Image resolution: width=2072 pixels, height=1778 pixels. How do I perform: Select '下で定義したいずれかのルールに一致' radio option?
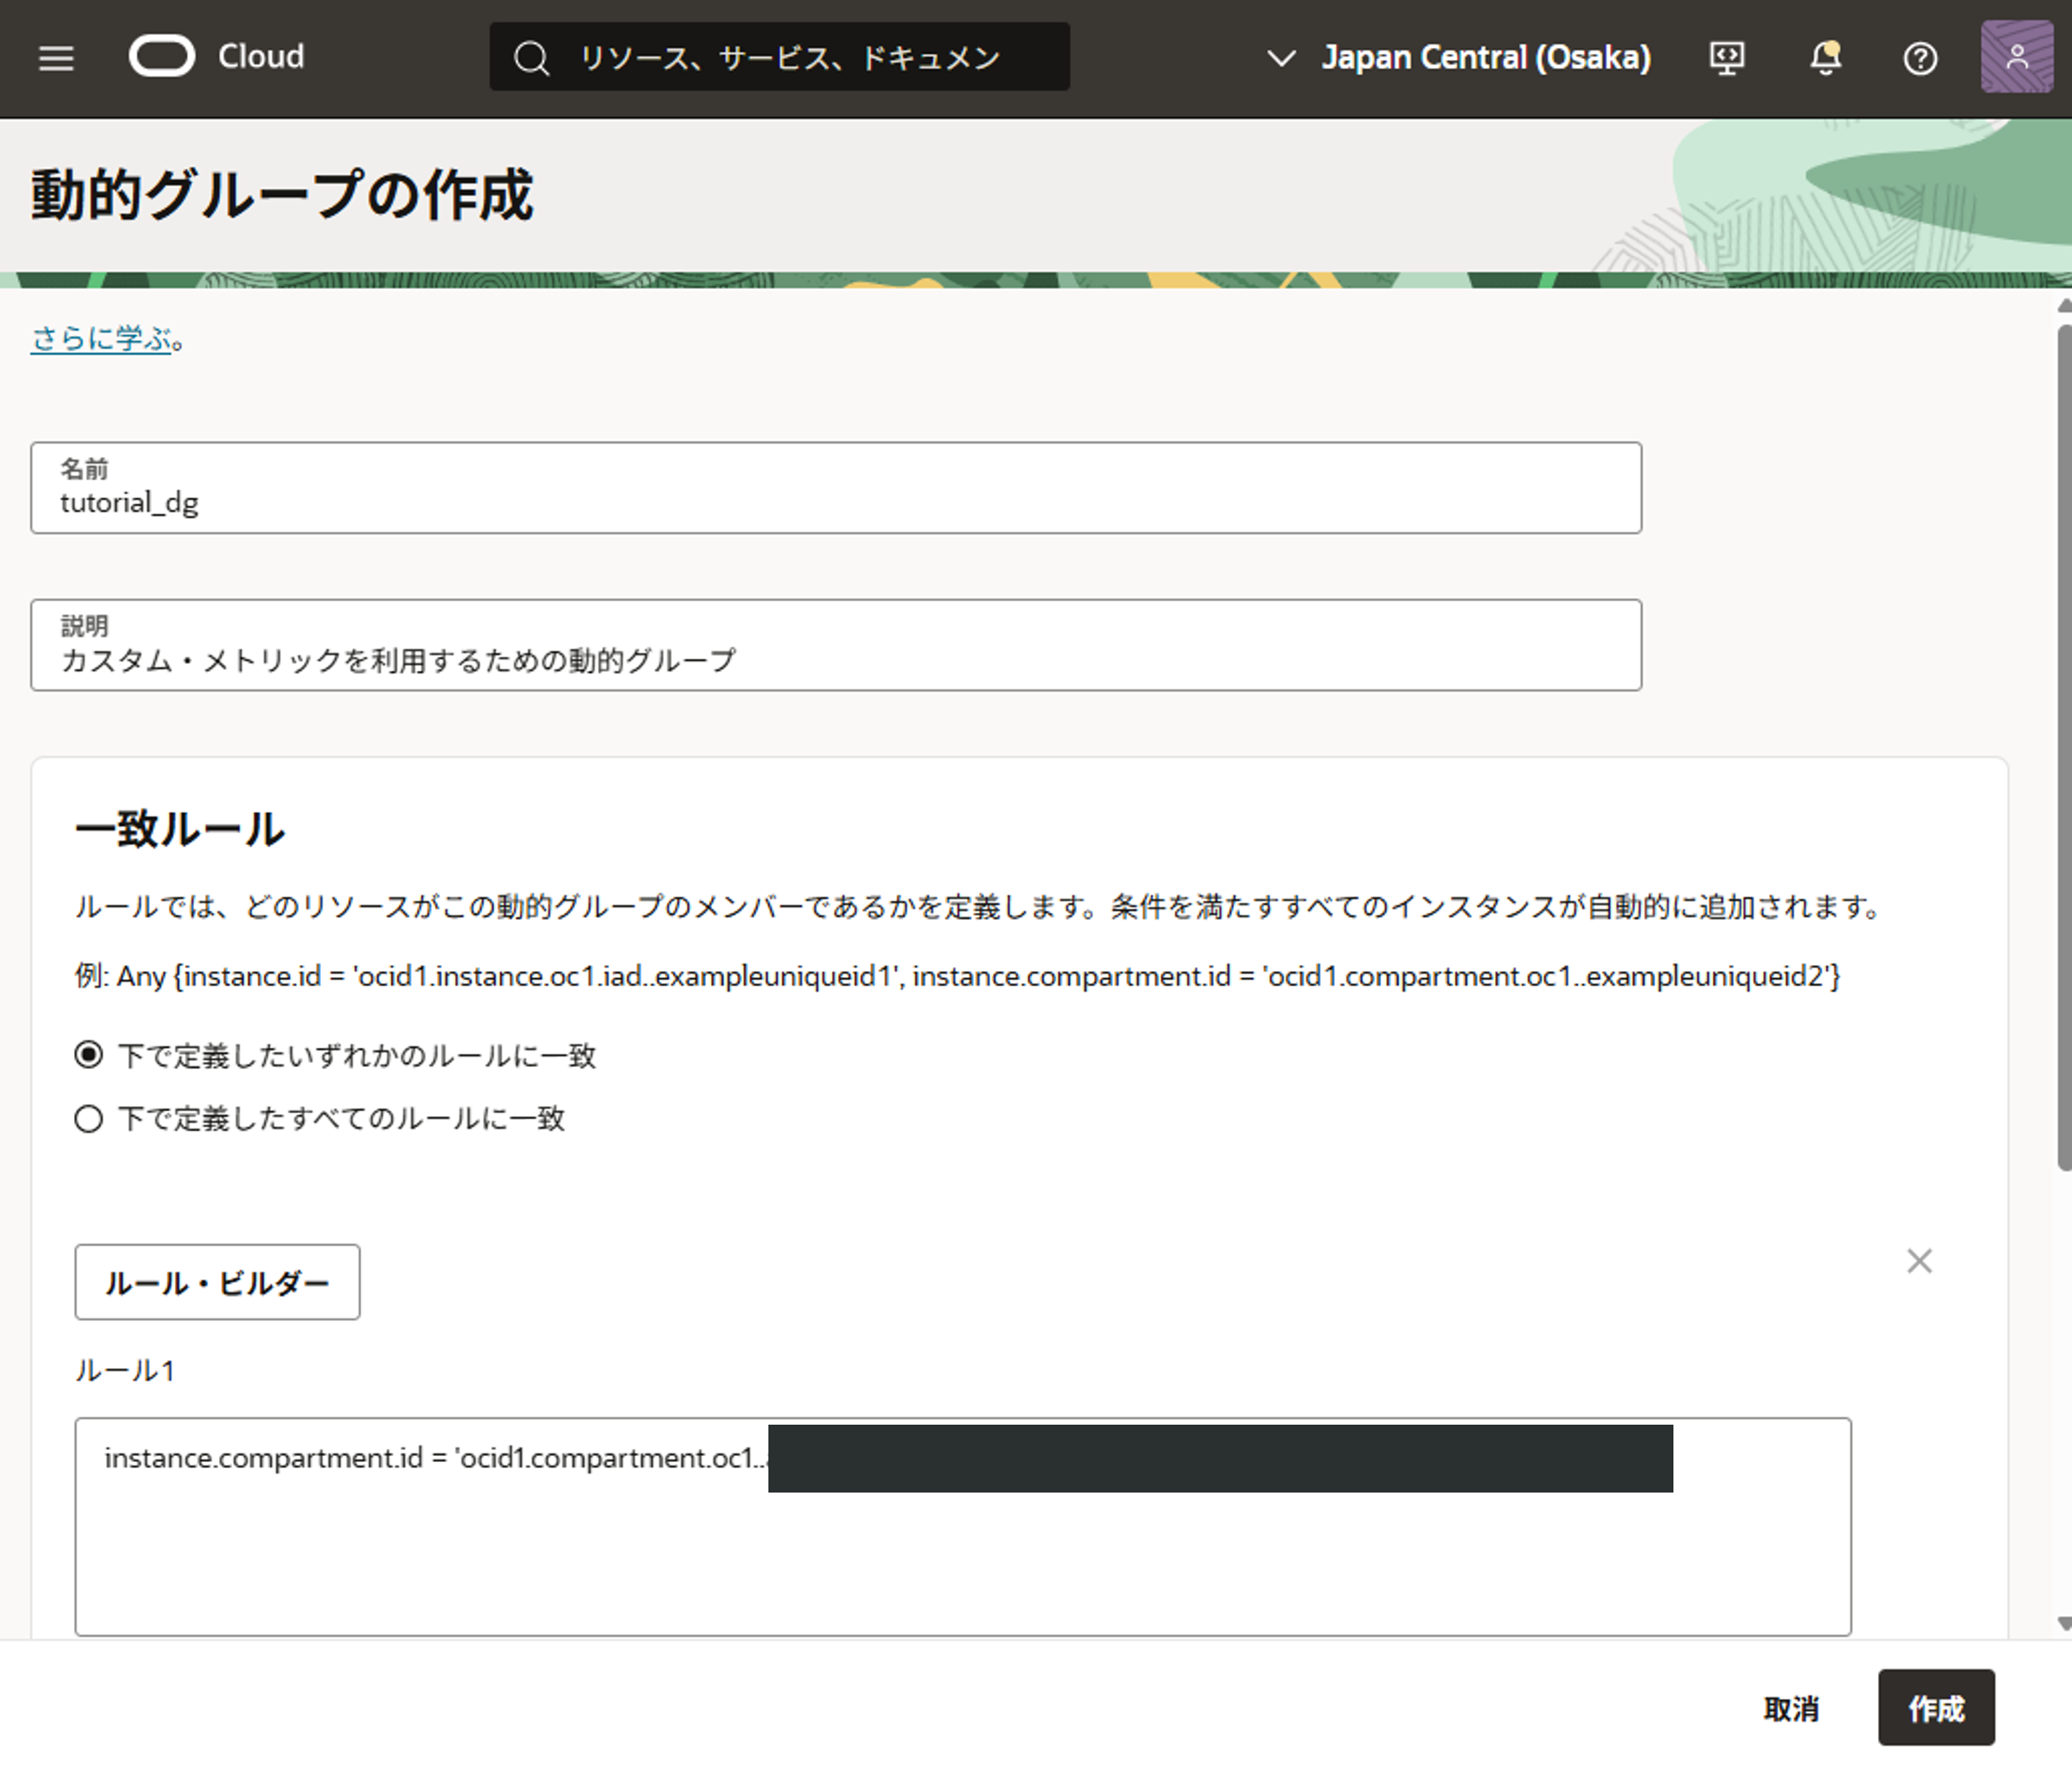click(x=89, y=1055)
